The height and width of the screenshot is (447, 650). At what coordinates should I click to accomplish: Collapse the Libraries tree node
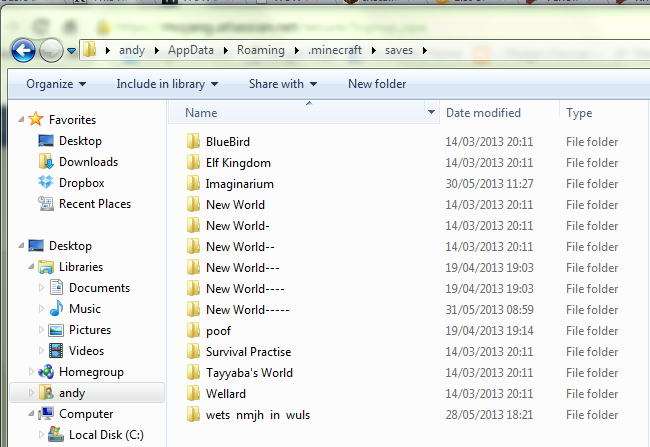point(31,267)
